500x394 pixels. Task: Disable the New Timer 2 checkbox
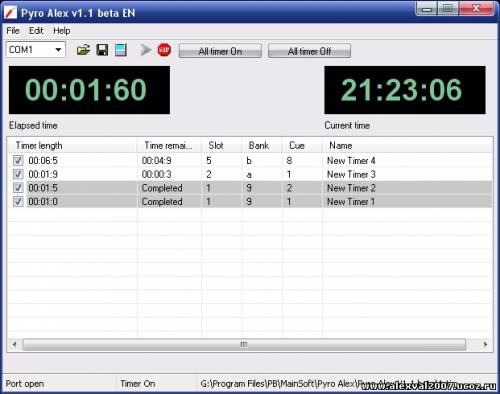18,188
